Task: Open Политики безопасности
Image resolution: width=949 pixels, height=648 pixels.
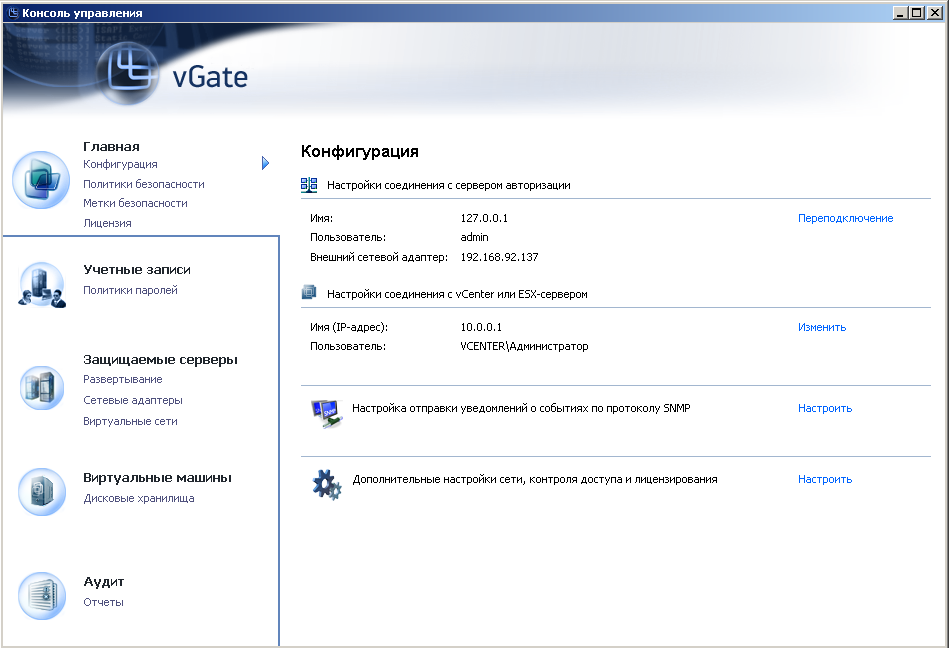Action: (143, 184)
